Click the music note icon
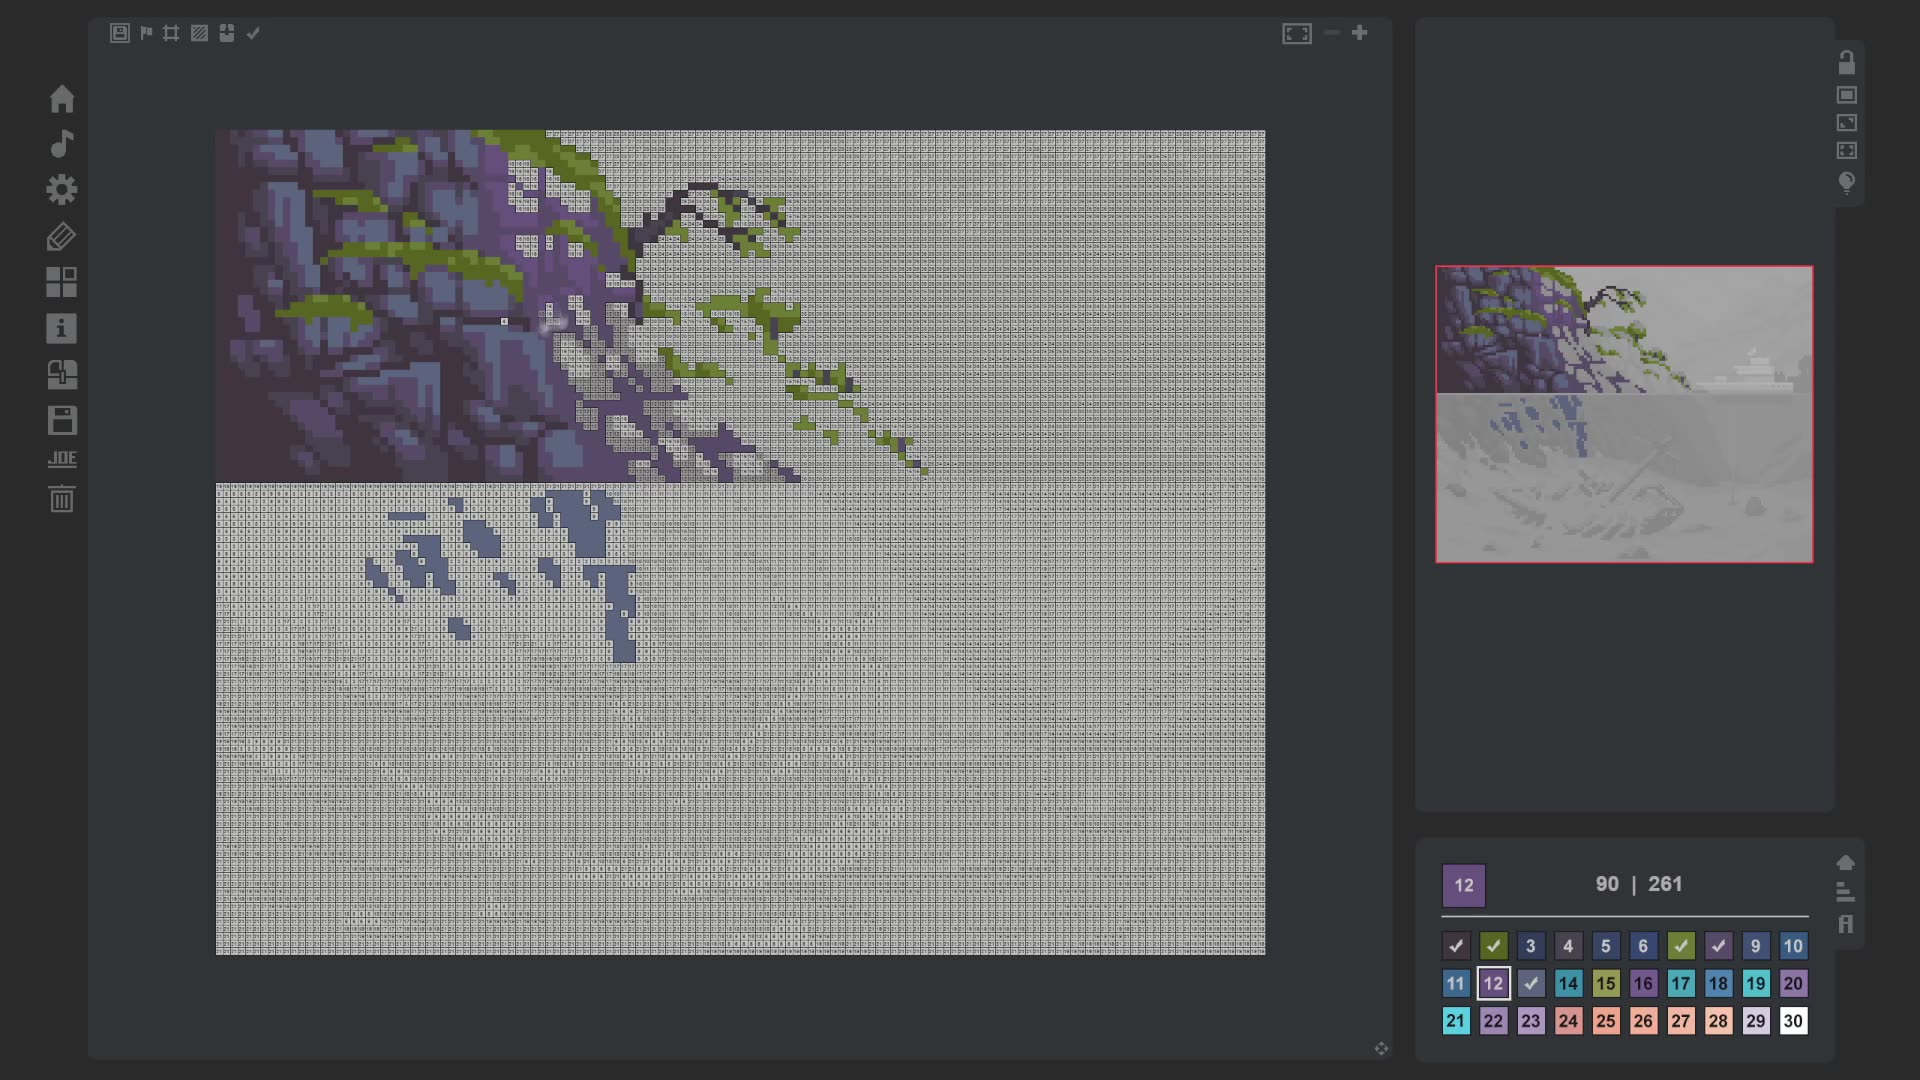Viewport: 1920px width, 1080px height. [x=62, y=144]
